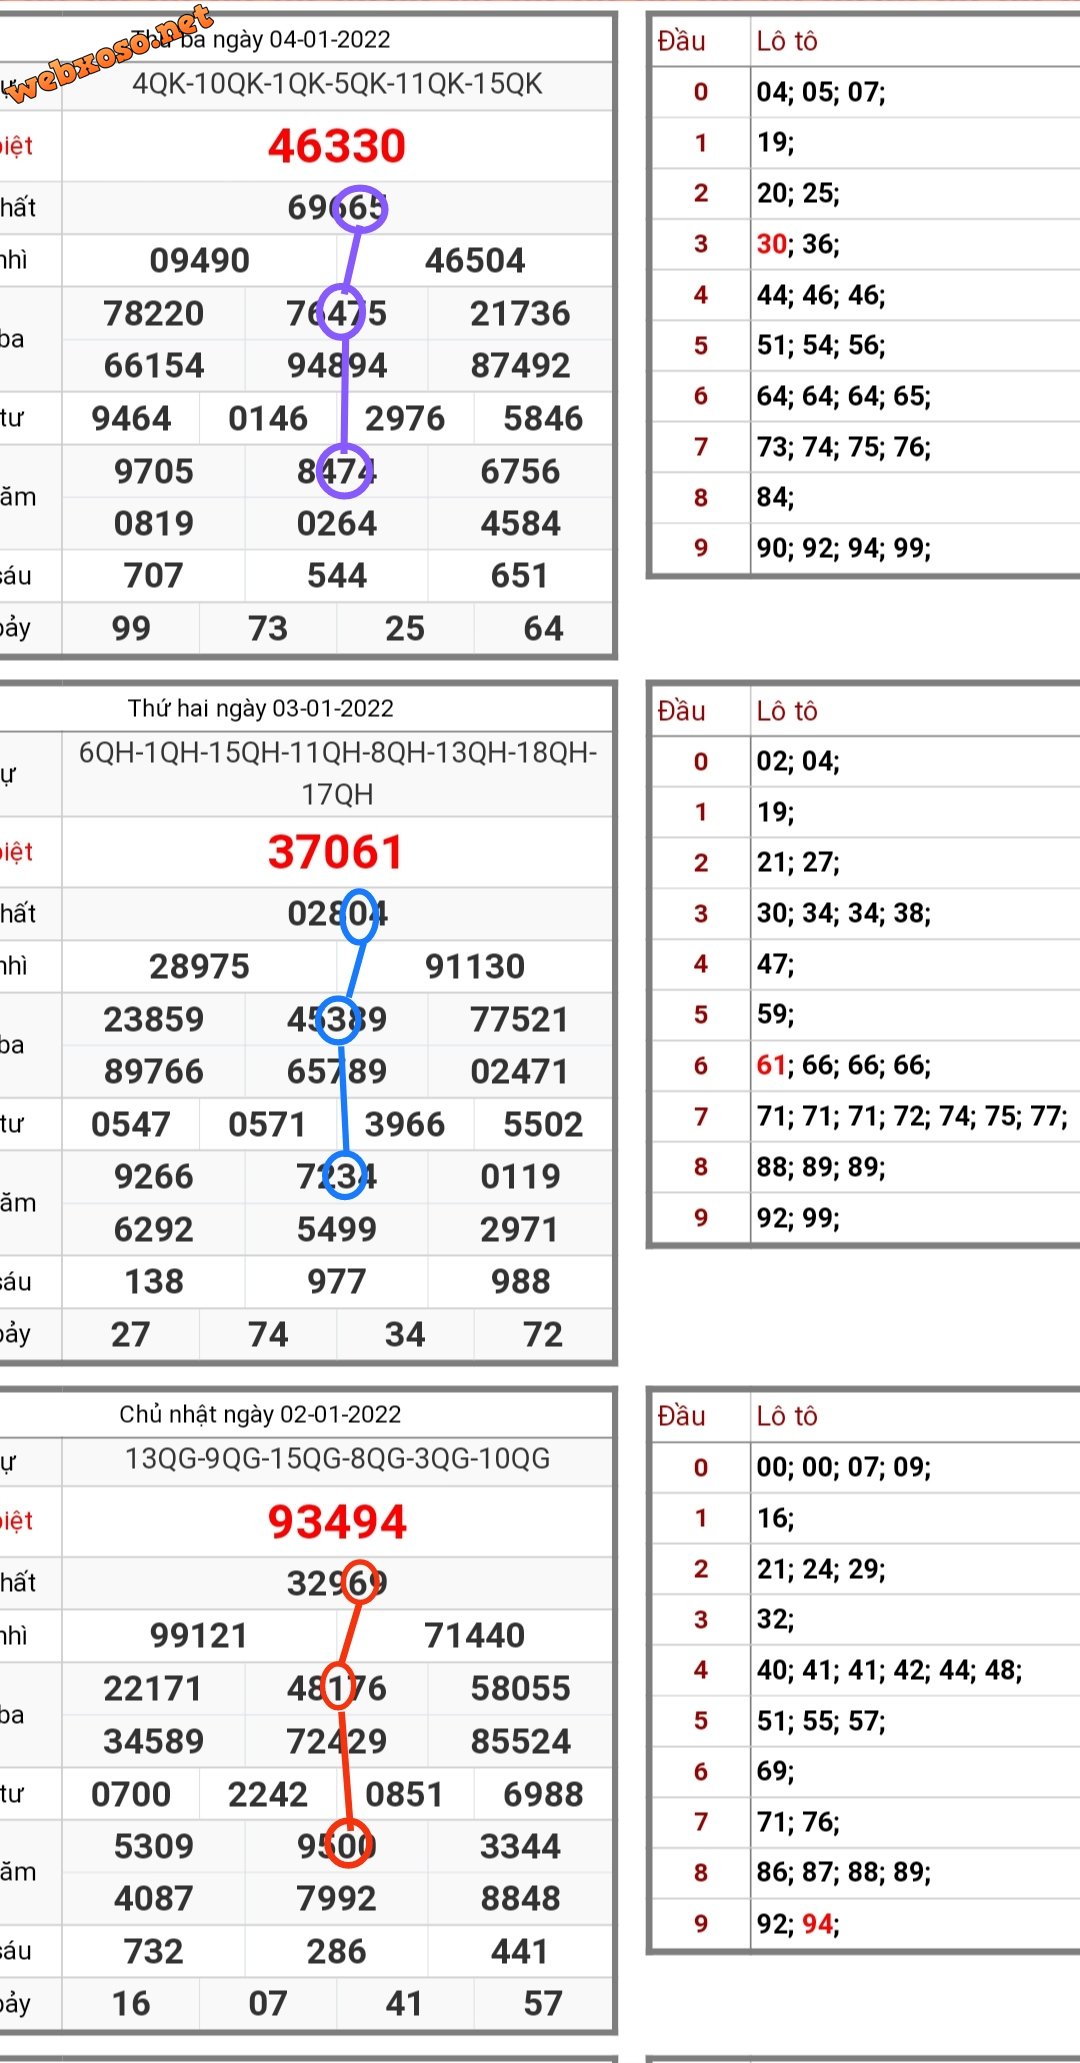Screen dimensions: 1080x2063
Task: Select the serial code 13QG-9QG-15QG-8QG-3QG-10QG
Action: (x=337, y=1459)
